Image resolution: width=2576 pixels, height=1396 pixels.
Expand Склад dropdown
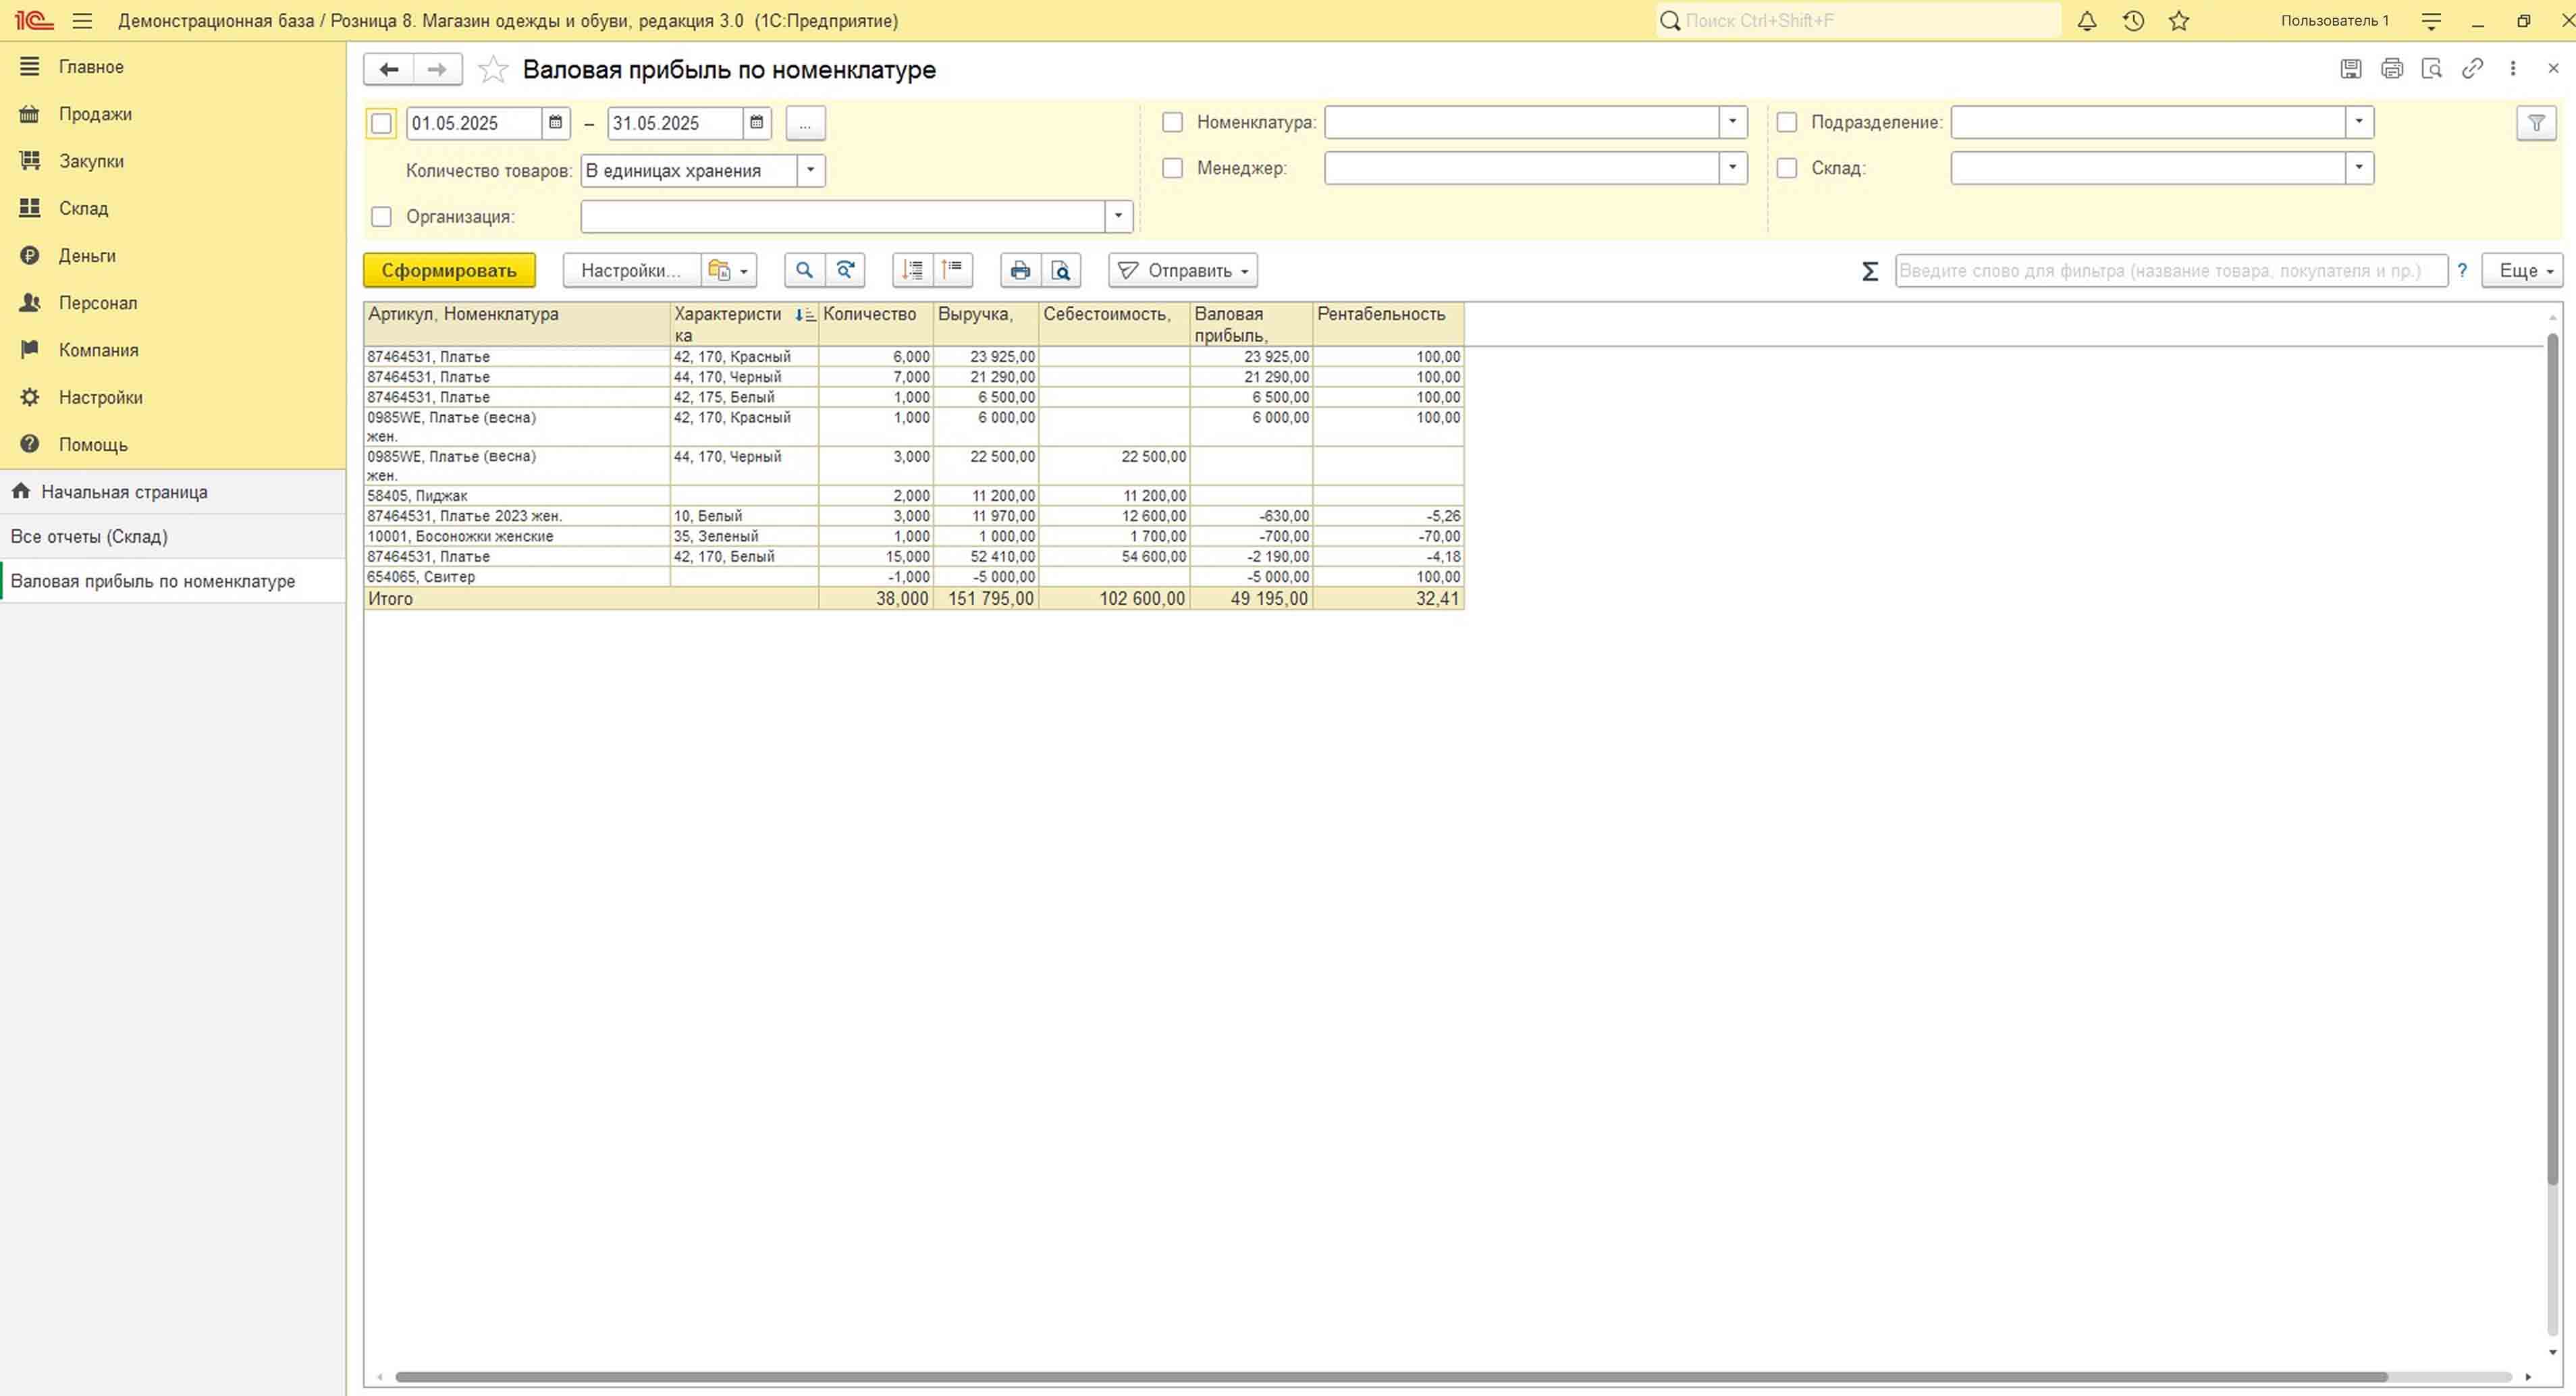[2359, 168]
